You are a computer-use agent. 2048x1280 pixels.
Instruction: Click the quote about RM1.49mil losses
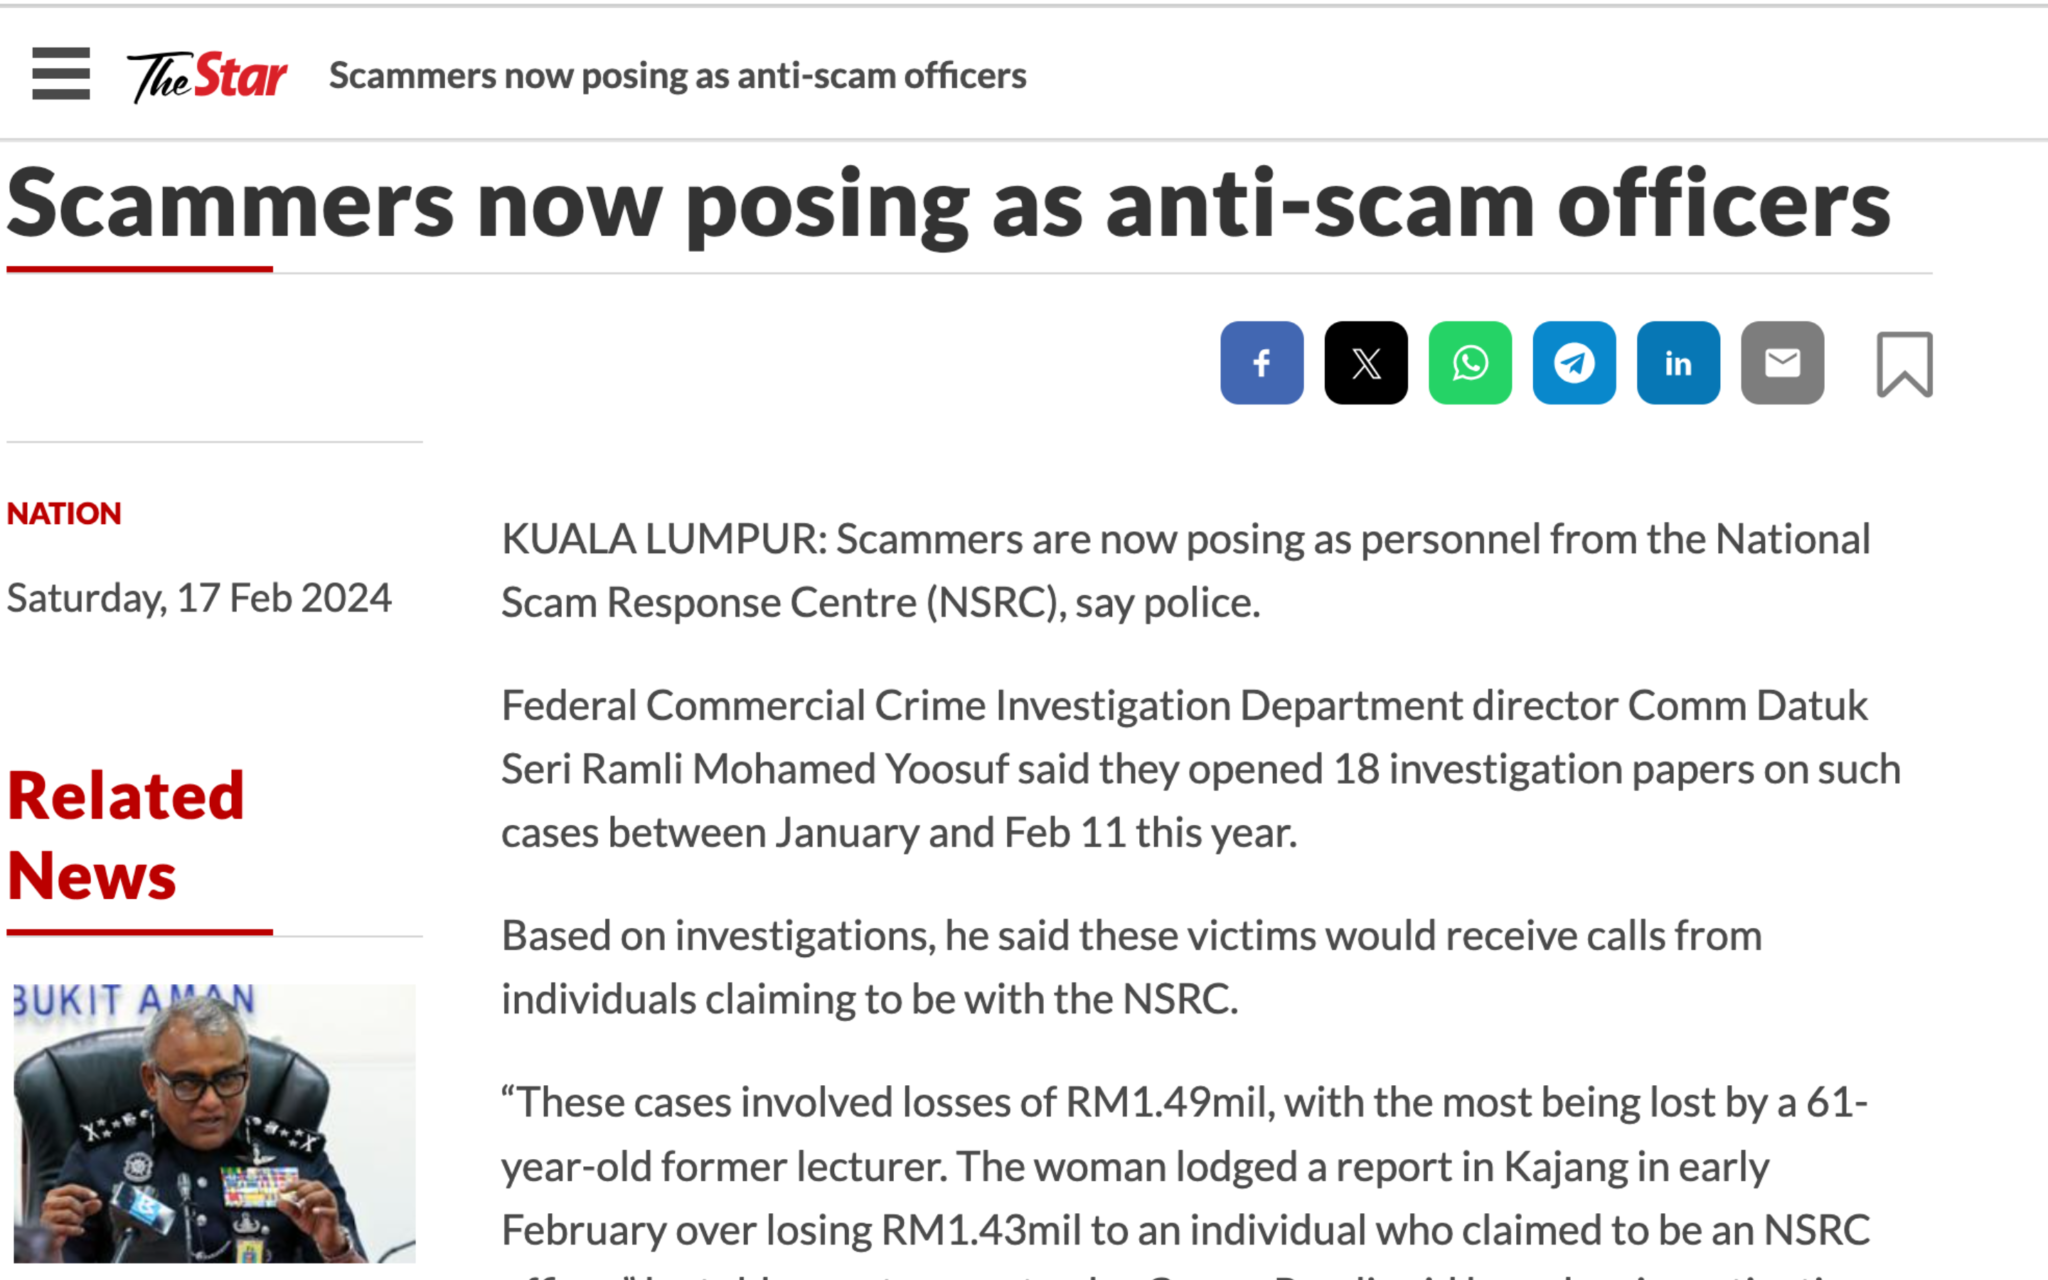coord(1185,1166)
